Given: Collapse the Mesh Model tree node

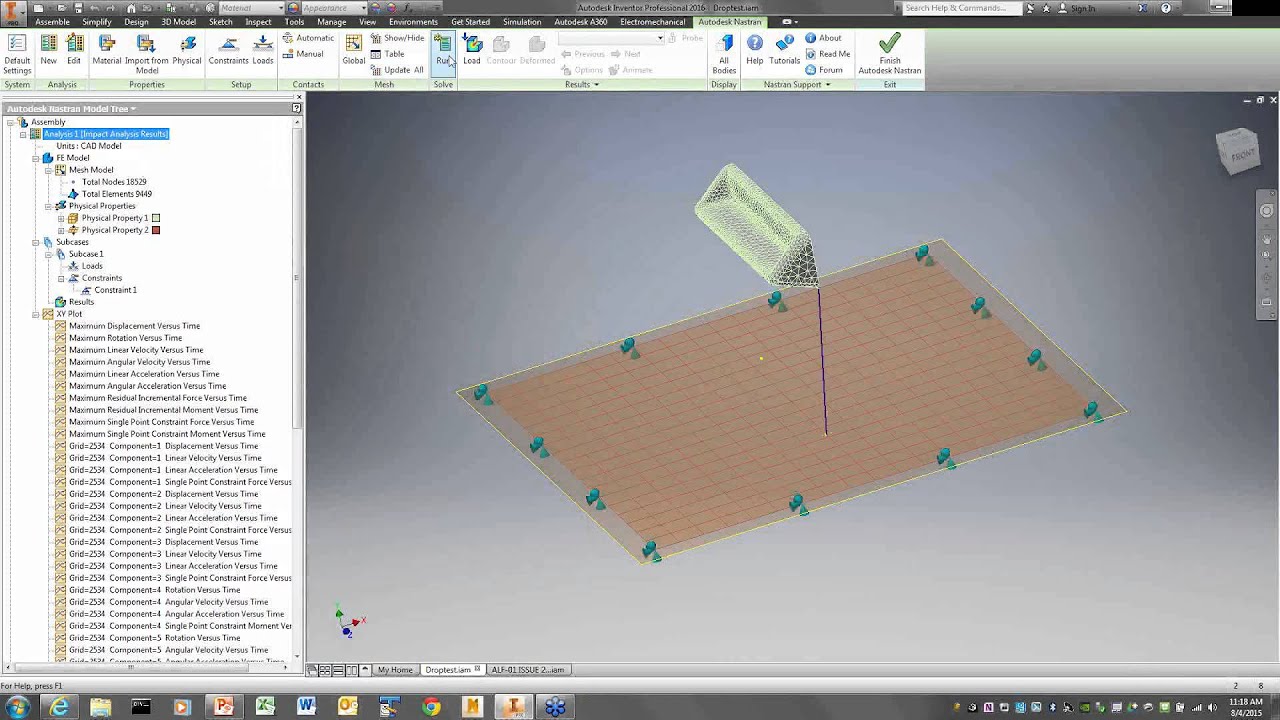Looking at the screenshot, I should tap(48, 170).
